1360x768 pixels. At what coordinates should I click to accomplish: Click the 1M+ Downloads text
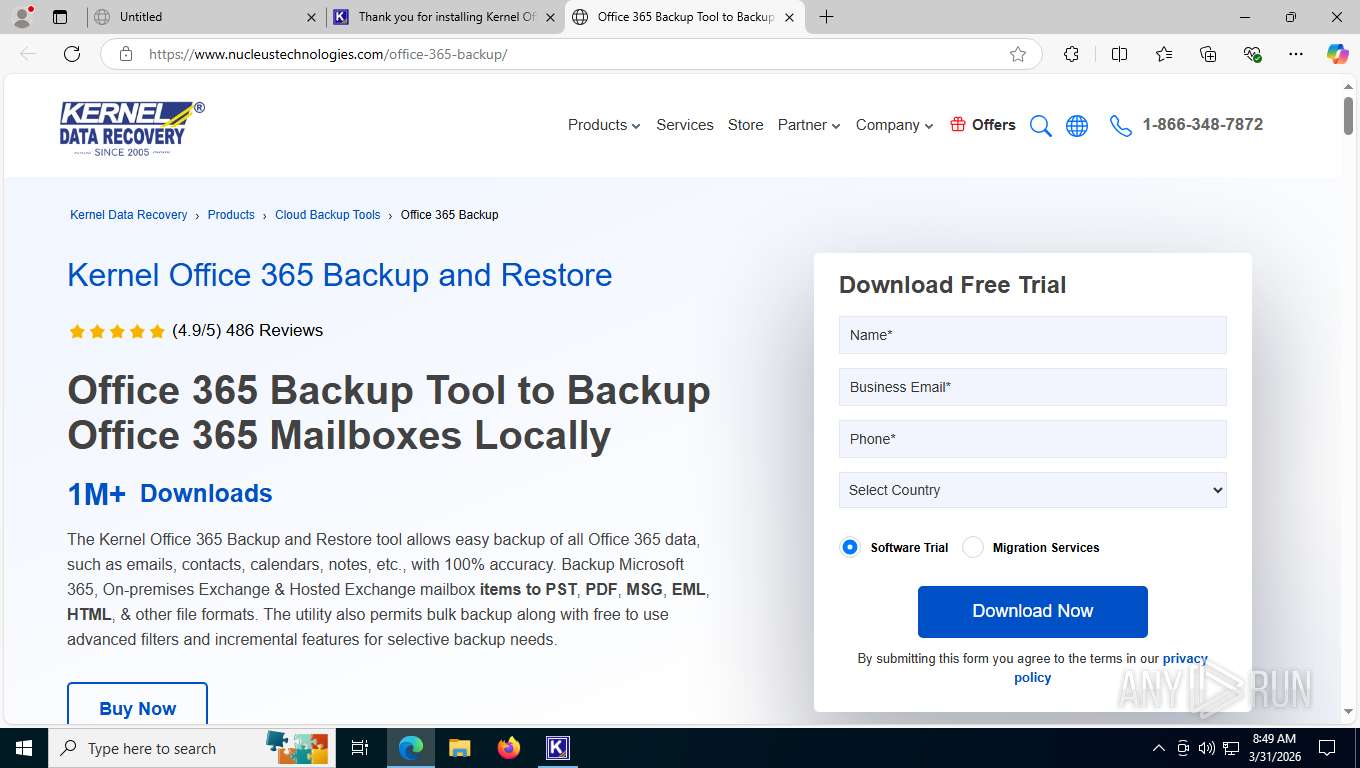click(x=170, y=493)
